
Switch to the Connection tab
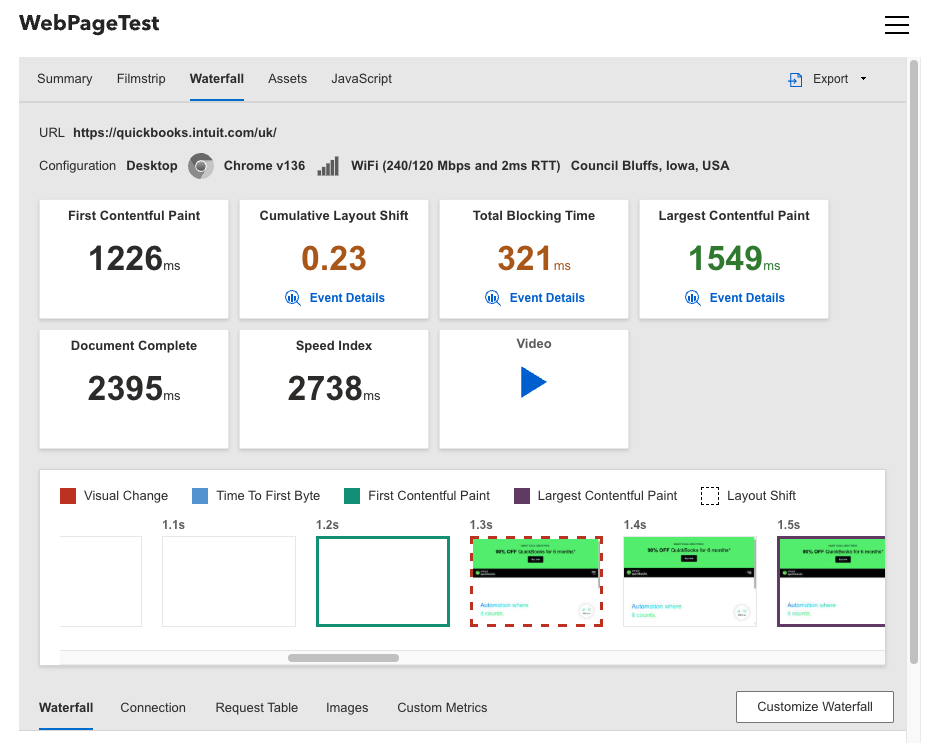tap(152, 707)
